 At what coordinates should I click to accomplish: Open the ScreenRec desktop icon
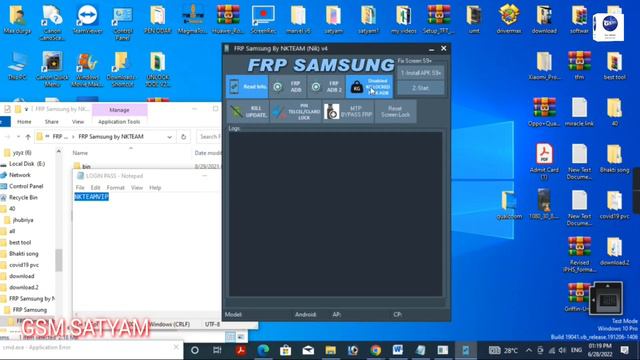tap(263, 19)
